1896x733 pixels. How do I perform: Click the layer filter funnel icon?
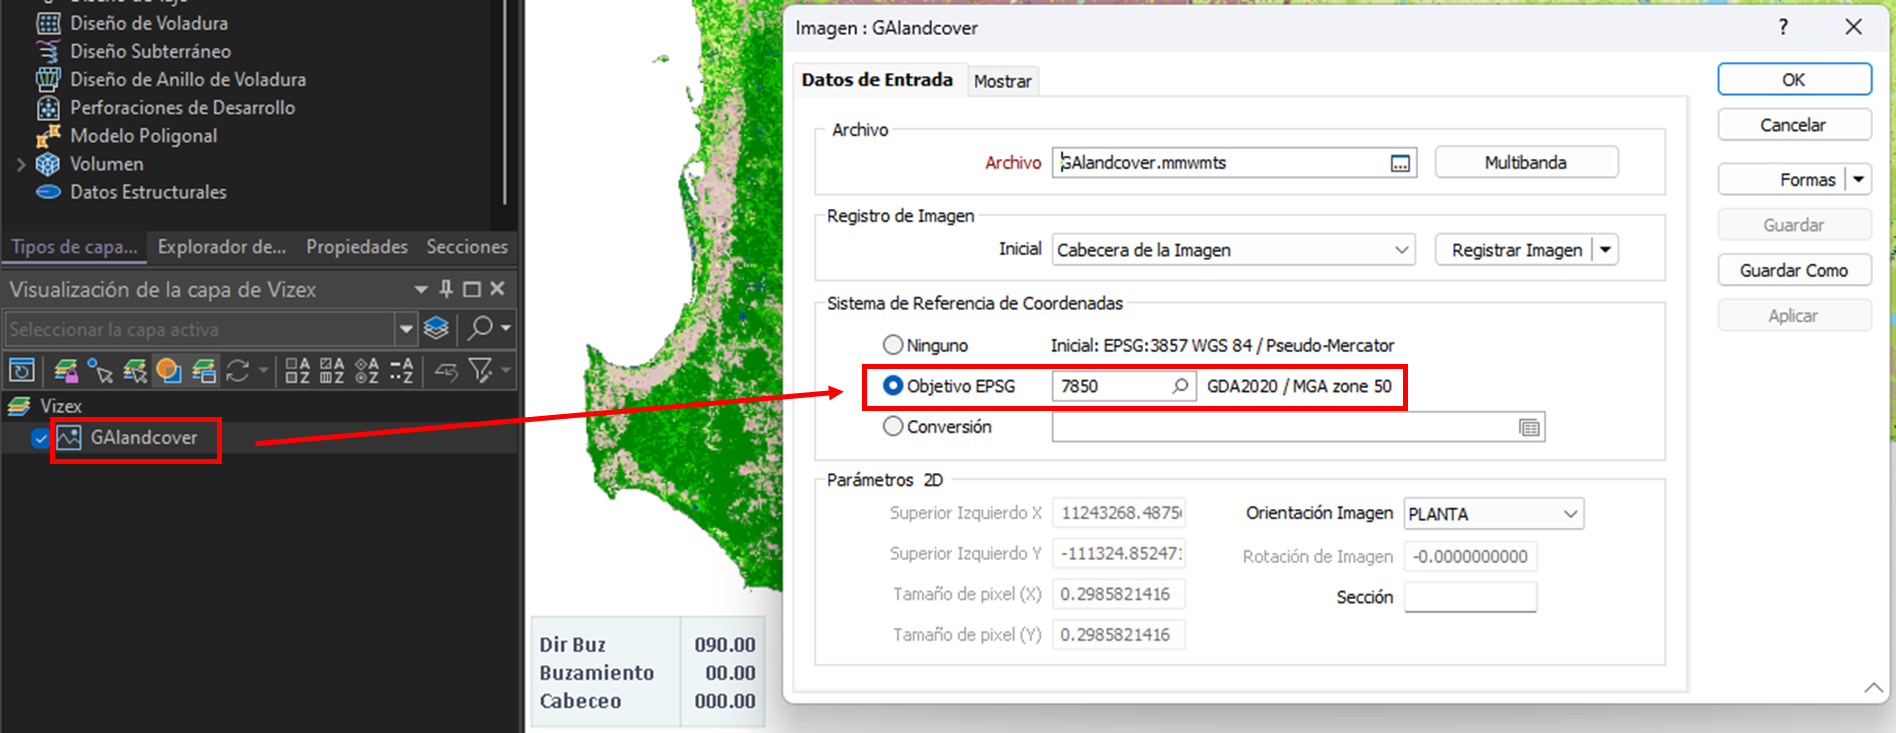[x=481, y=371]
